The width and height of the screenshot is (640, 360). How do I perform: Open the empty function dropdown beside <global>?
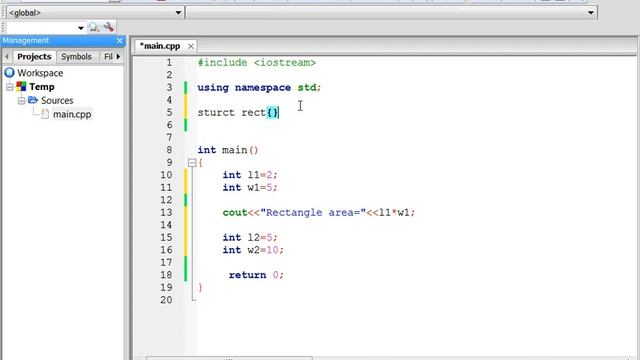pyautogui.click(x=392, y=13)
